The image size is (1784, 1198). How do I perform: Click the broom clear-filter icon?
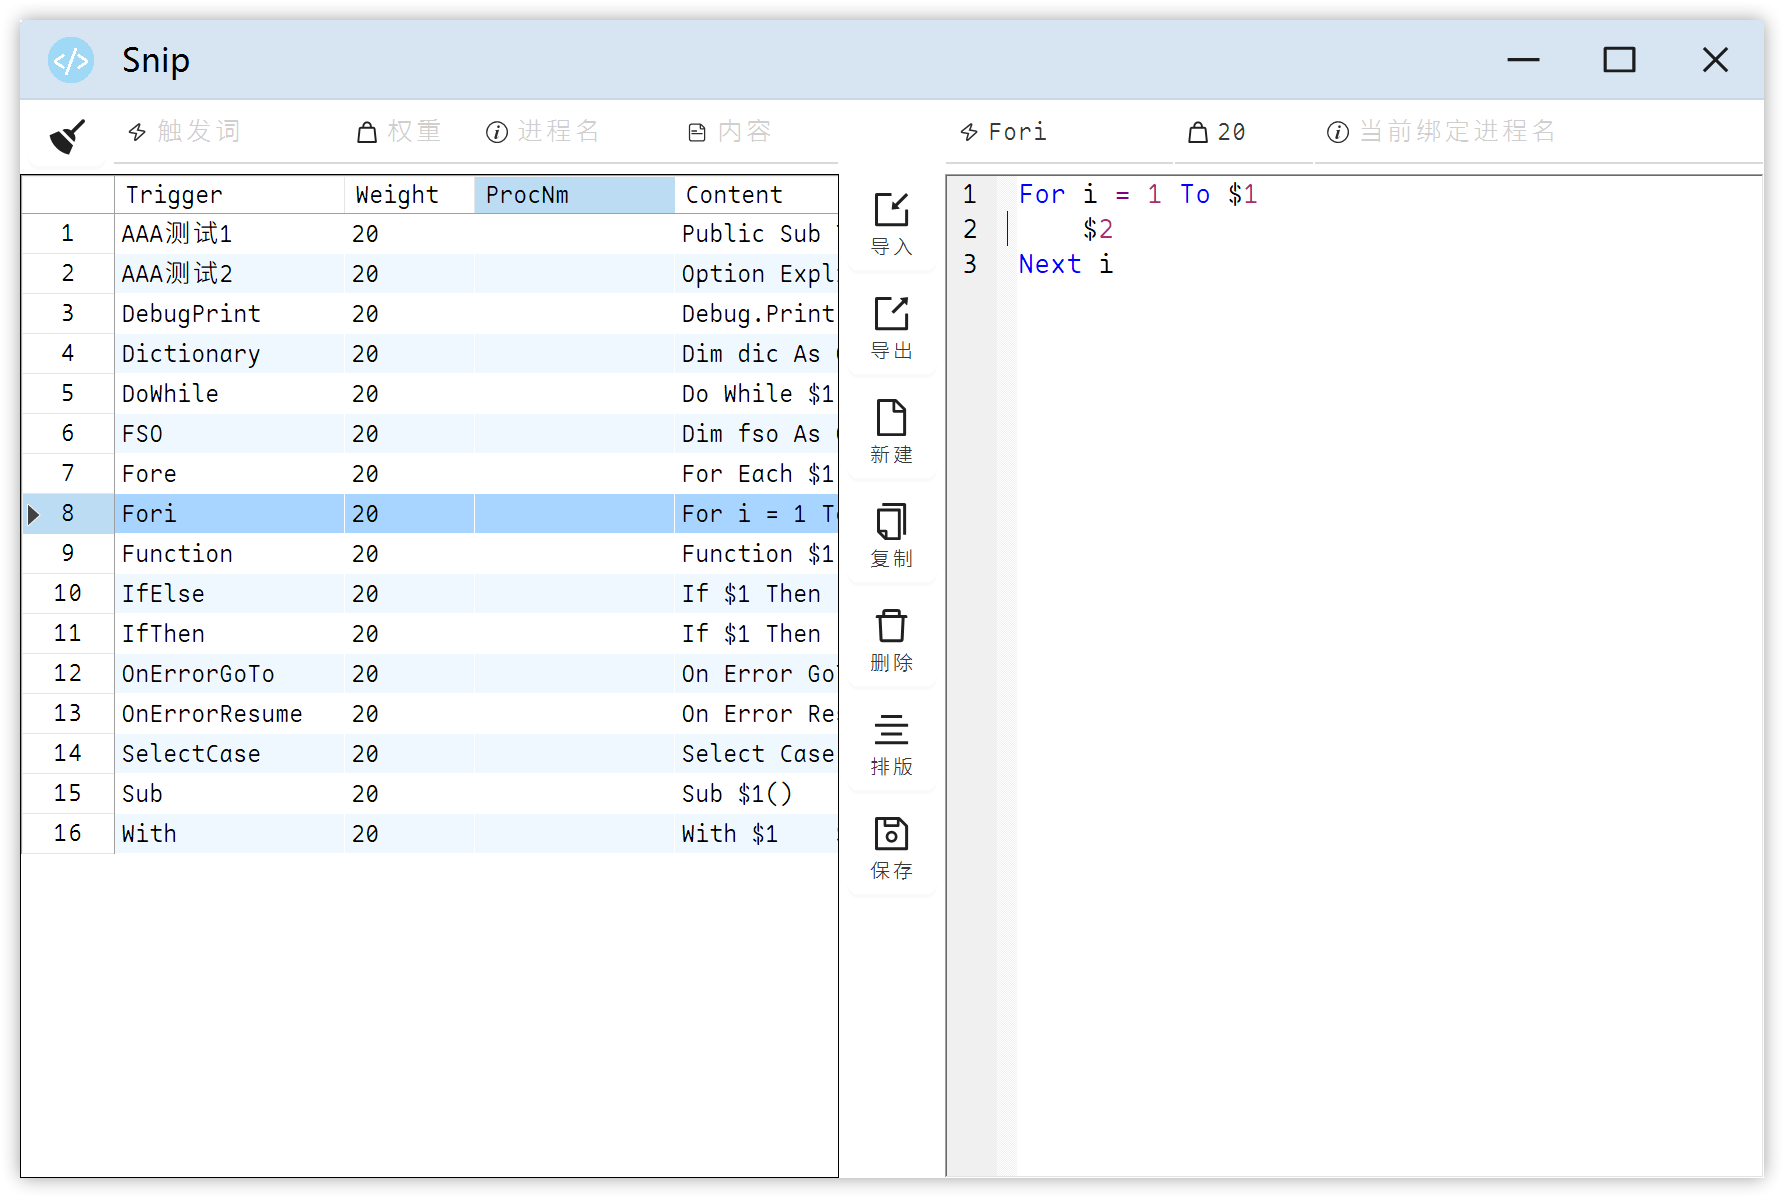point(67,135)
